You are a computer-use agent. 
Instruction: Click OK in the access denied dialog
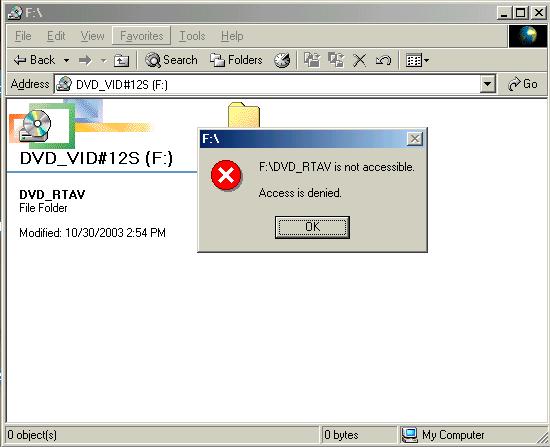click(312, 227)
